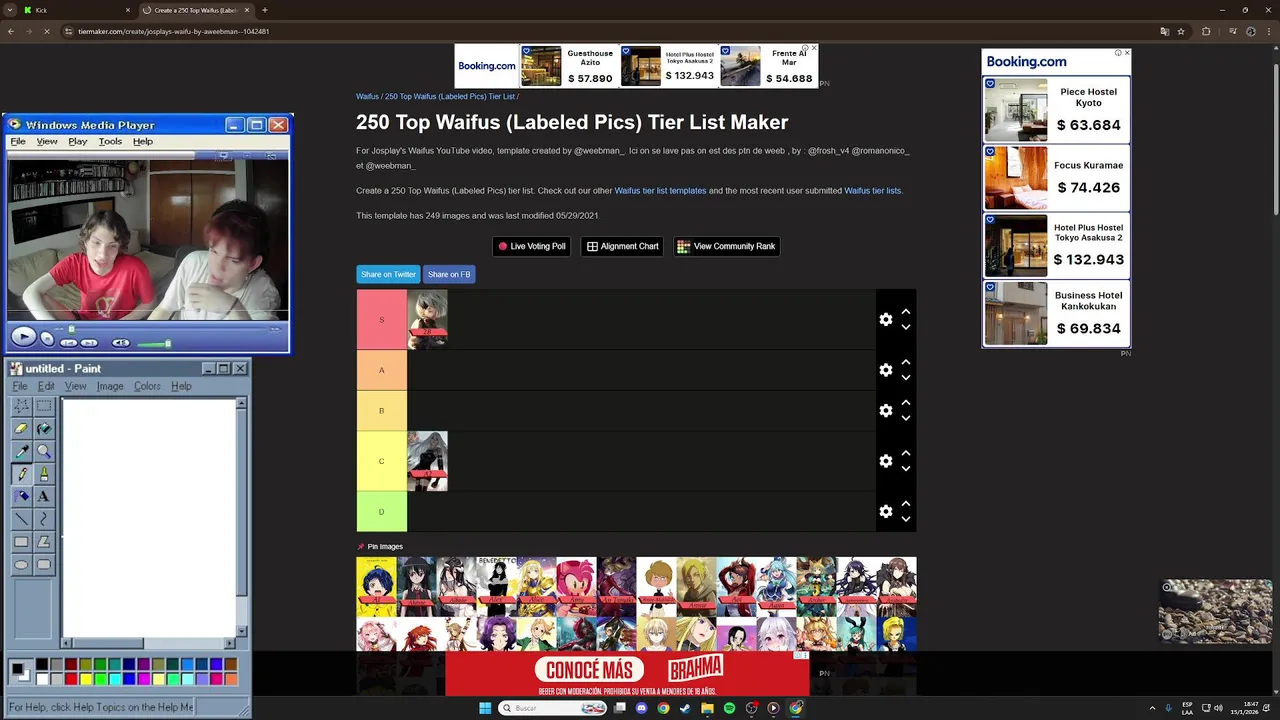The height and width of the screenshot is (720, 1280).
Task: Open settings gear for the D tier row
Action: click(885, 511)
